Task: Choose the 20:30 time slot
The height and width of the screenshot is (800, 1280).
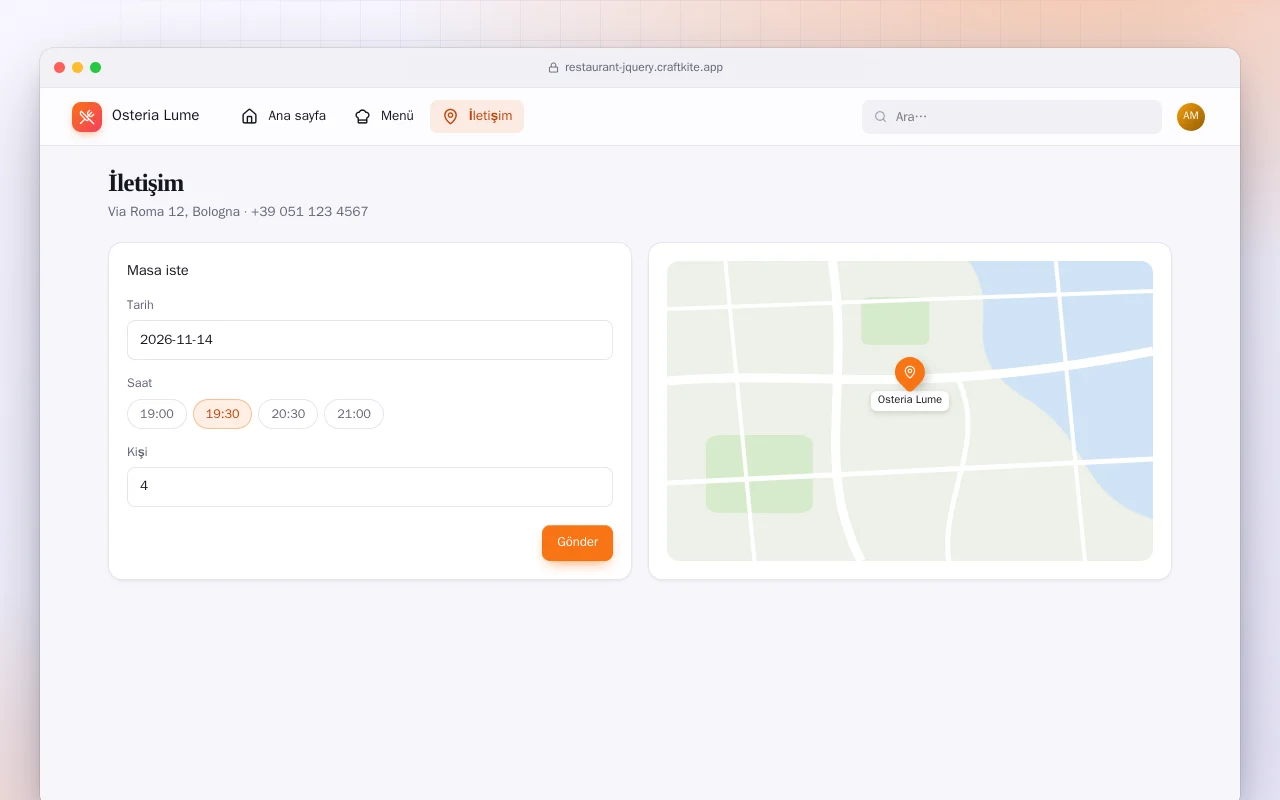Action: pos(288,414)
